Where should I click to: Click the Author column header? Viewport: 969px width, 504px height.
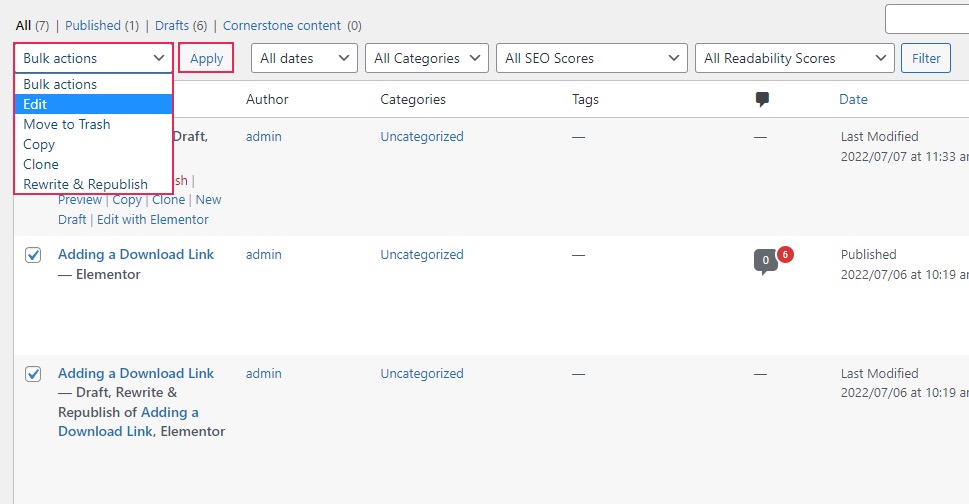pyautogui.click(x=267, y=99)
